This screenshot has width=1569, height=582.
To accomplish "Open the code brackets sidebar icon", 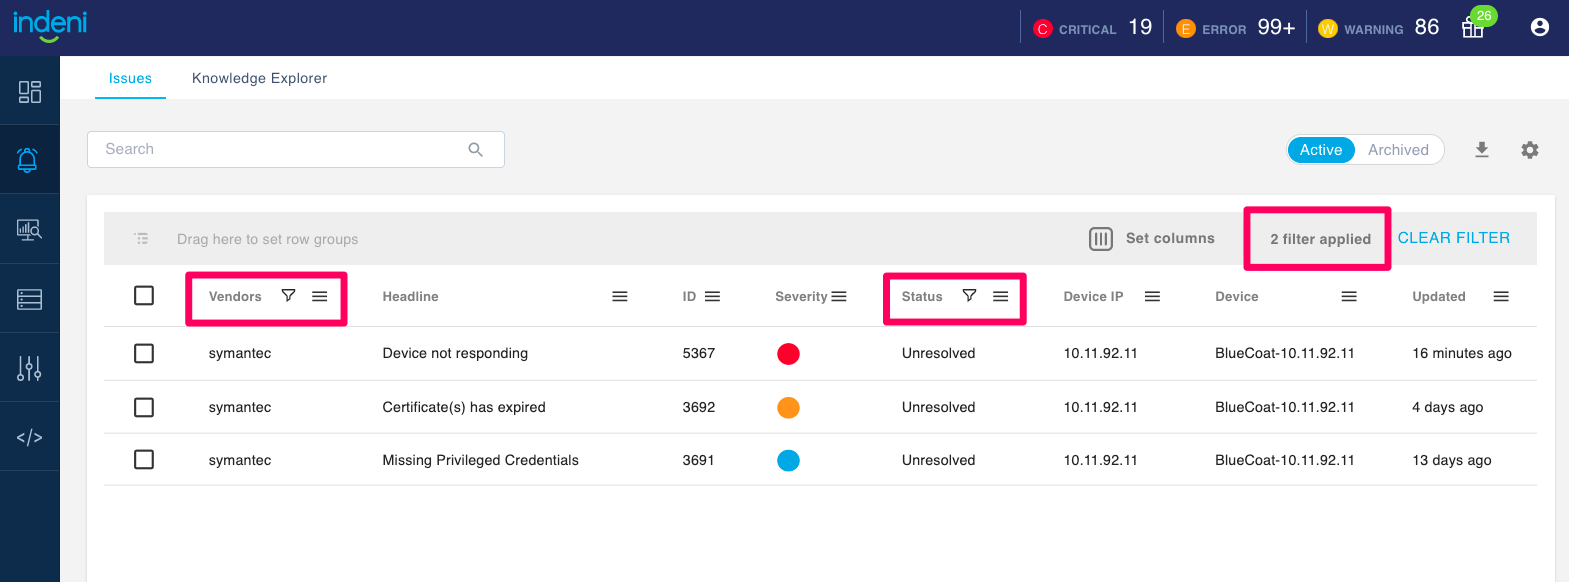I will pos(29,437).
